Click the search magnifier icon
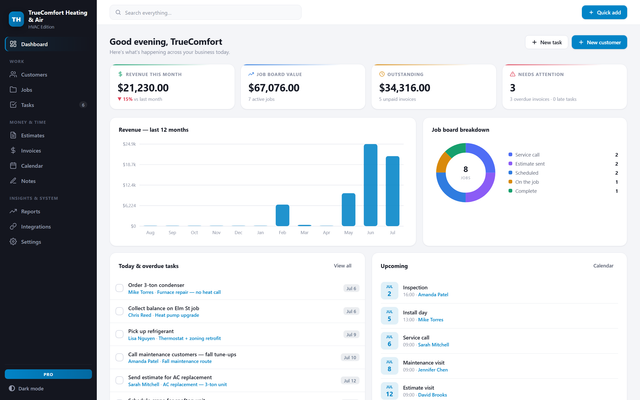The height and width of the screenshot is (400, 640). pyautogui.click(x=118, y=13)
